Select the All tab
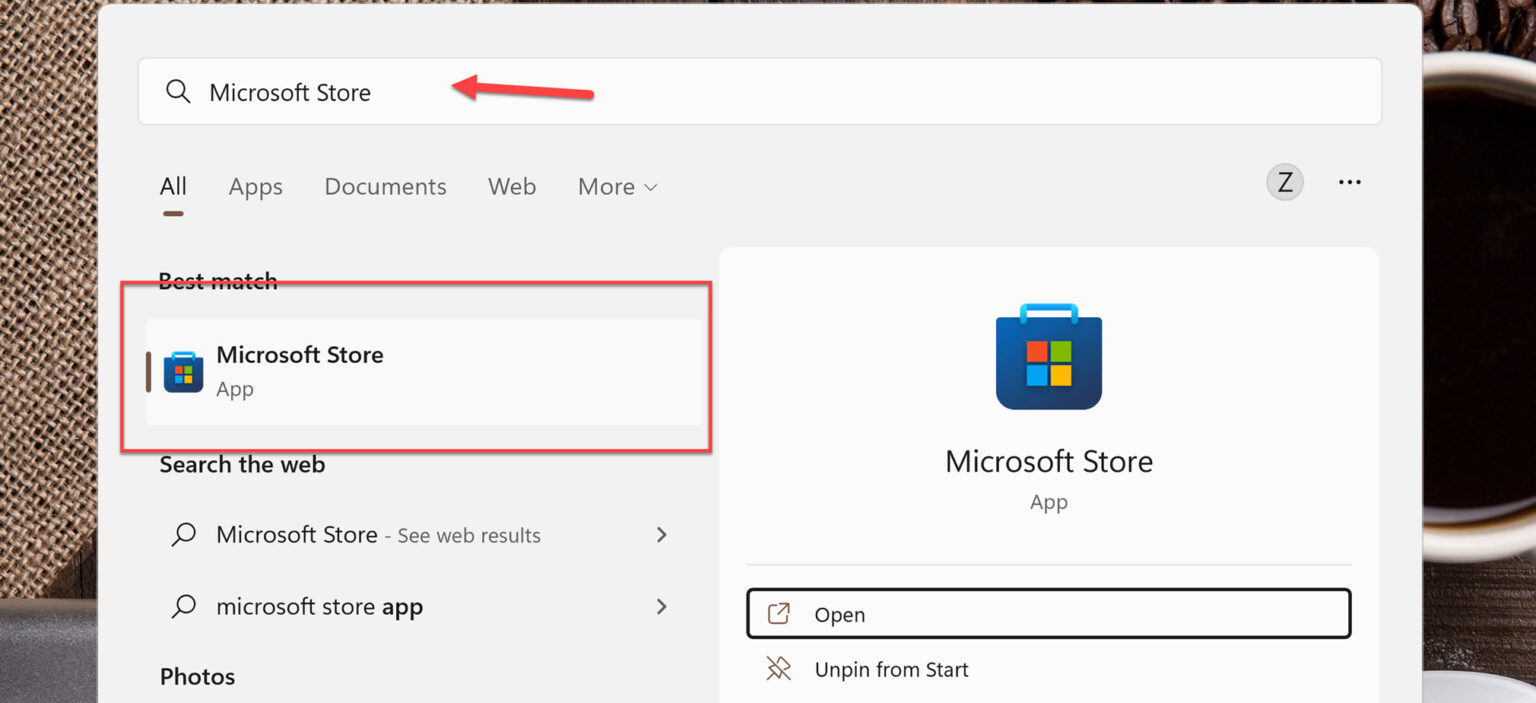Screen dimensions: 1536x703 [x=173, y=187]
